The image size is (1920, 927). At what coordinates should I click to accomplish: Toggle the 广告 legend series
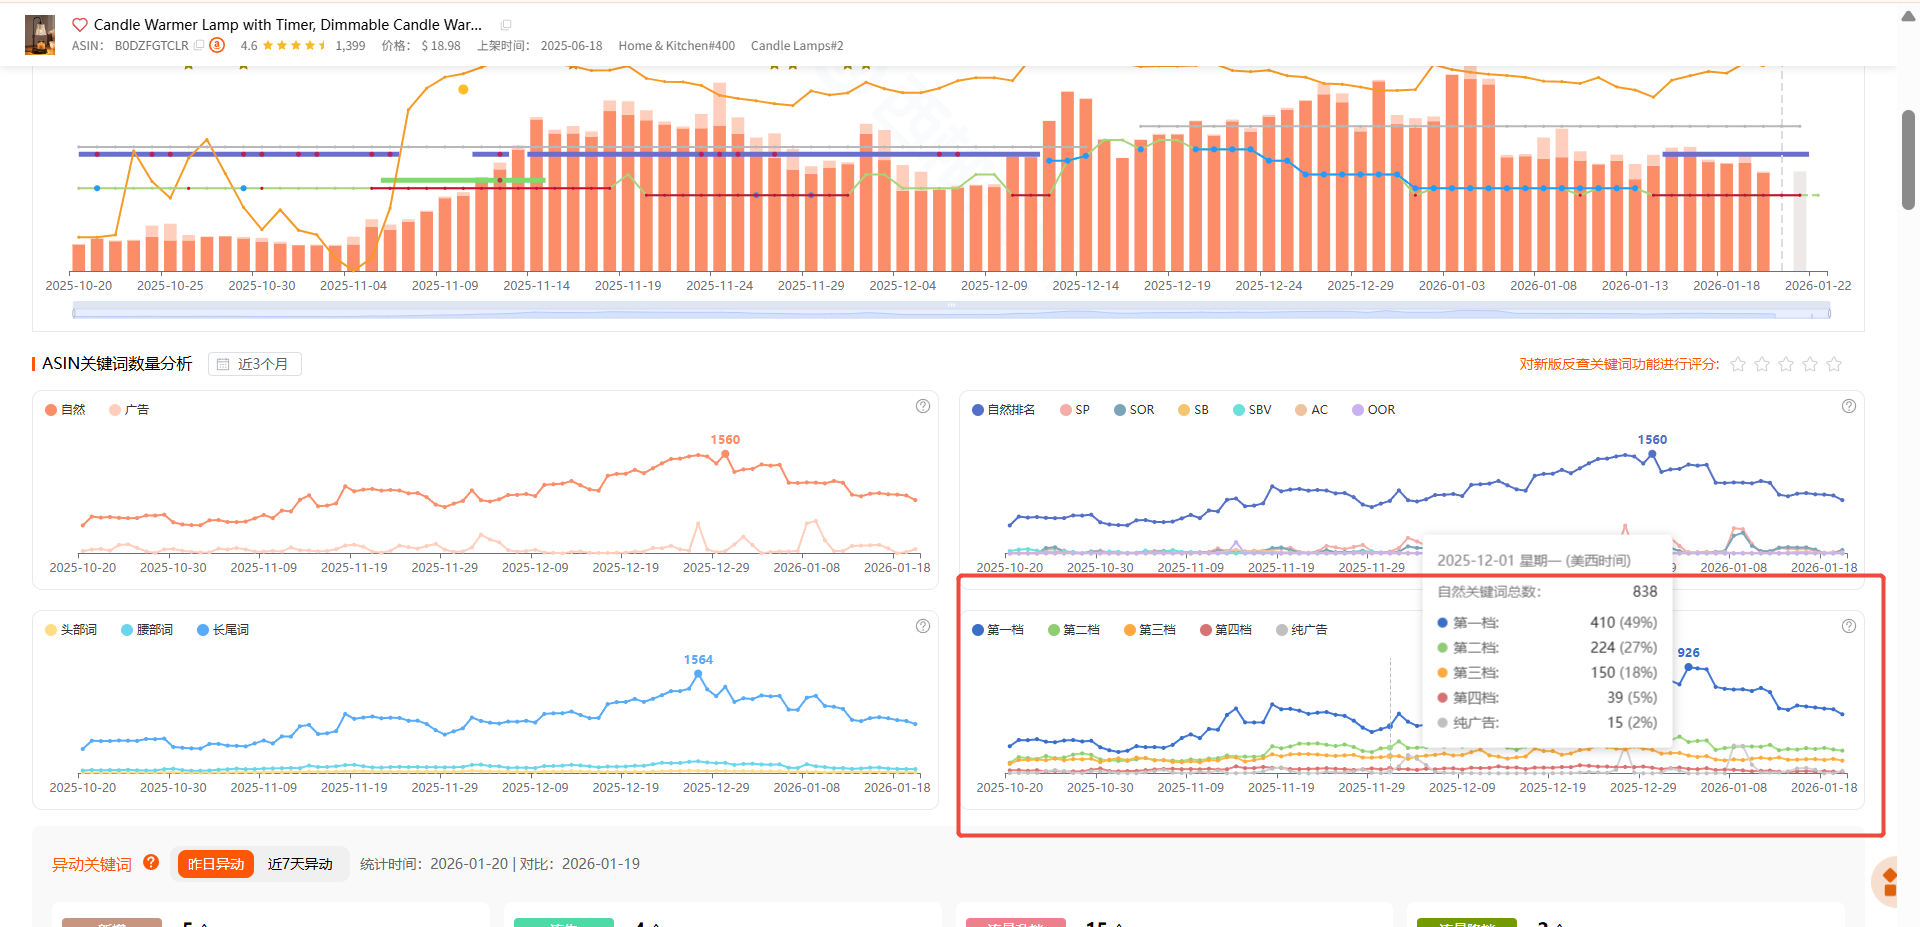click(x=129, y=410)
